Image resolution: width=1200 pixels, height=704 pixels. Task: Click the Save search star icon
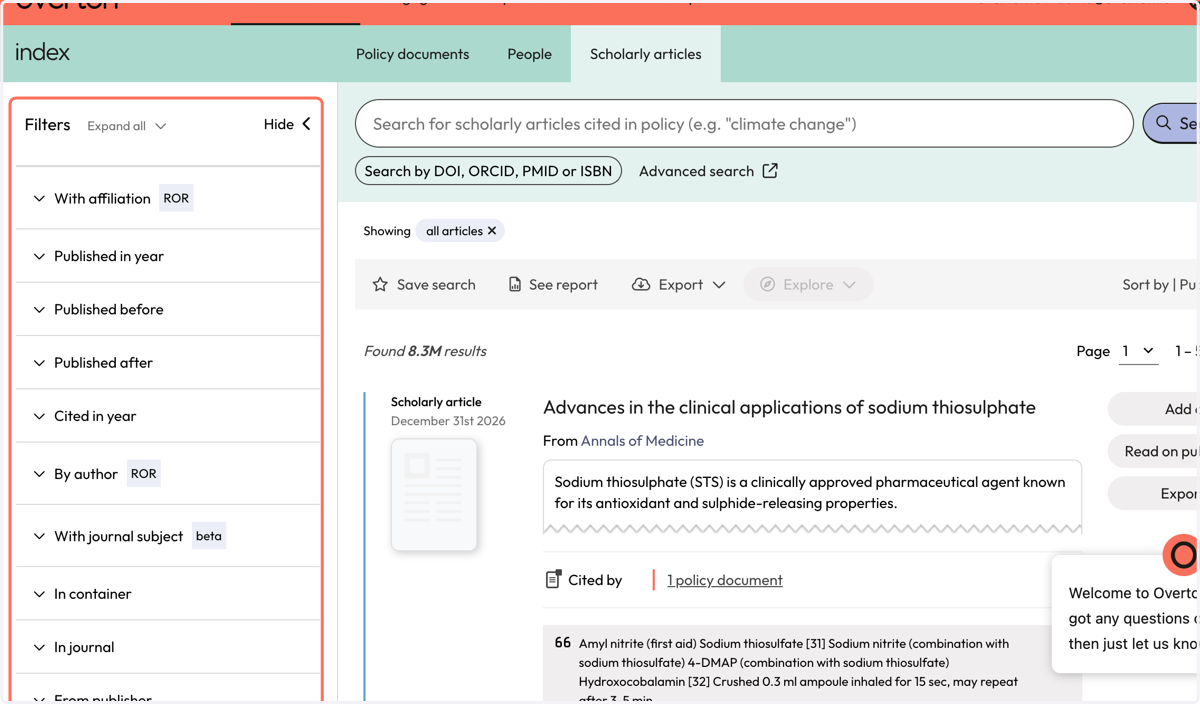pos(380,285)
